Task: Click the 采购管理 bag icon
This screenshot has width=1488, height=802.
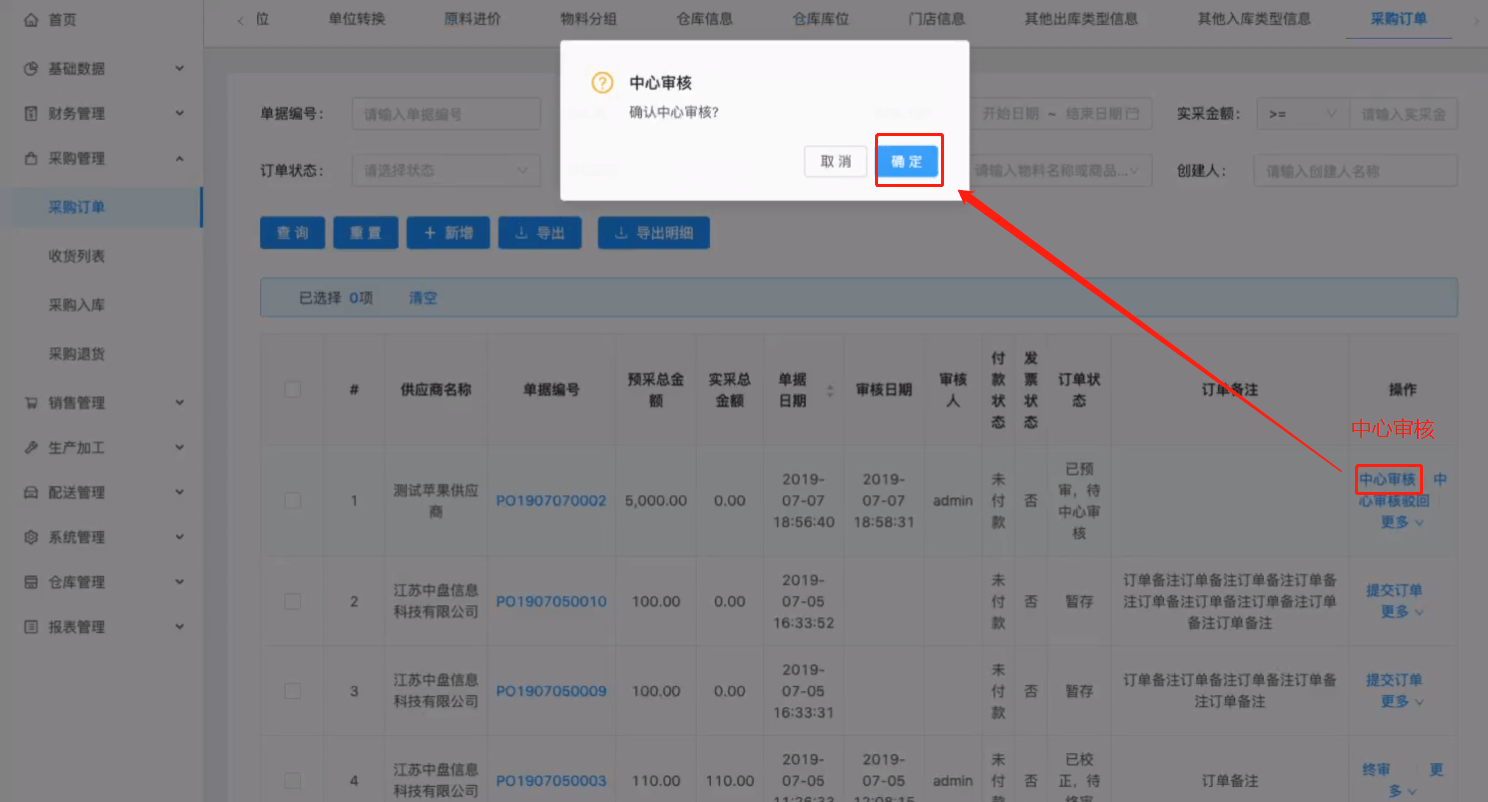Action: tap(31, 158)
